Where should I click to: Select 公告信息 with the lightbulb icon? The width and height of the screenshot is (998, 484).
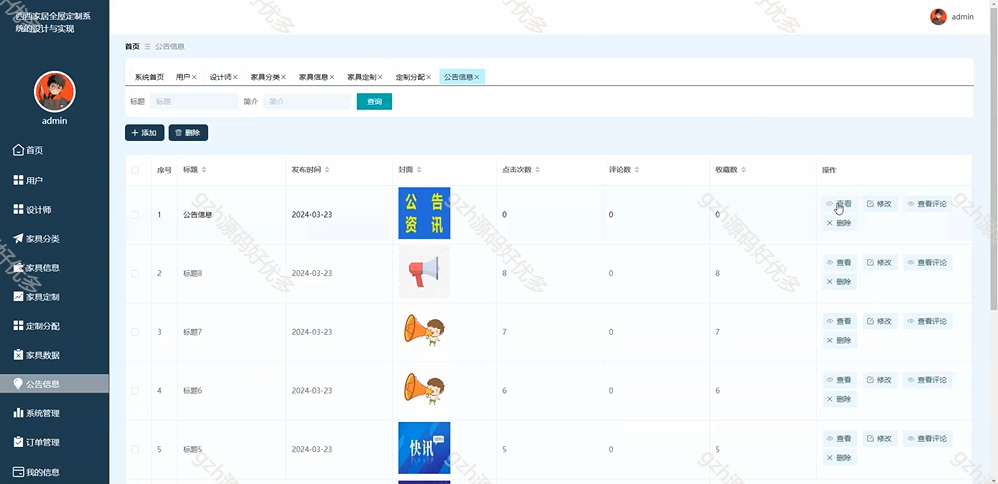tap(54, 384)
